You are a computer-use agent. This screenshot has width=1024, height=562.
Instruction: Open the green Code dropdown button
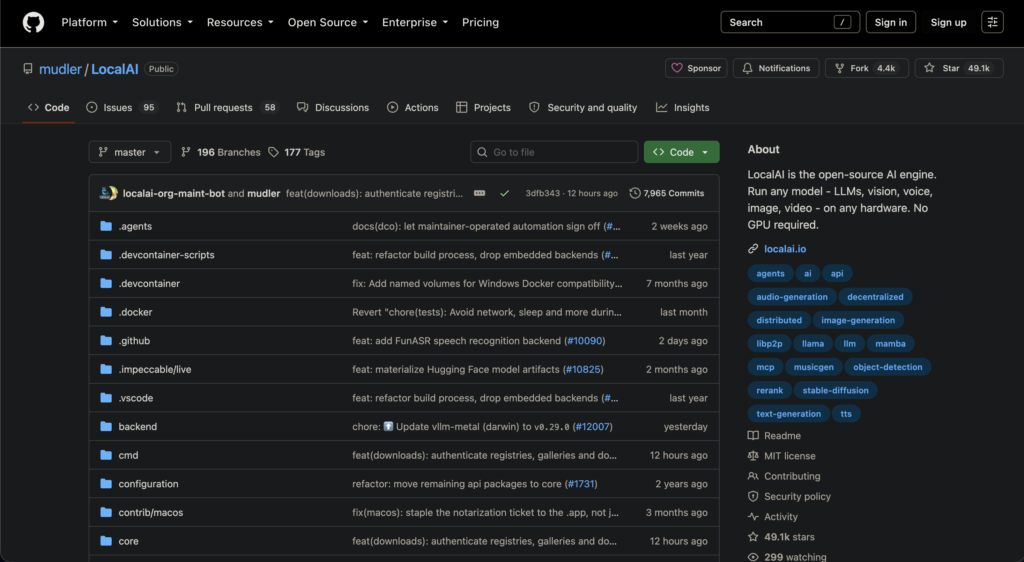point(681,152)
